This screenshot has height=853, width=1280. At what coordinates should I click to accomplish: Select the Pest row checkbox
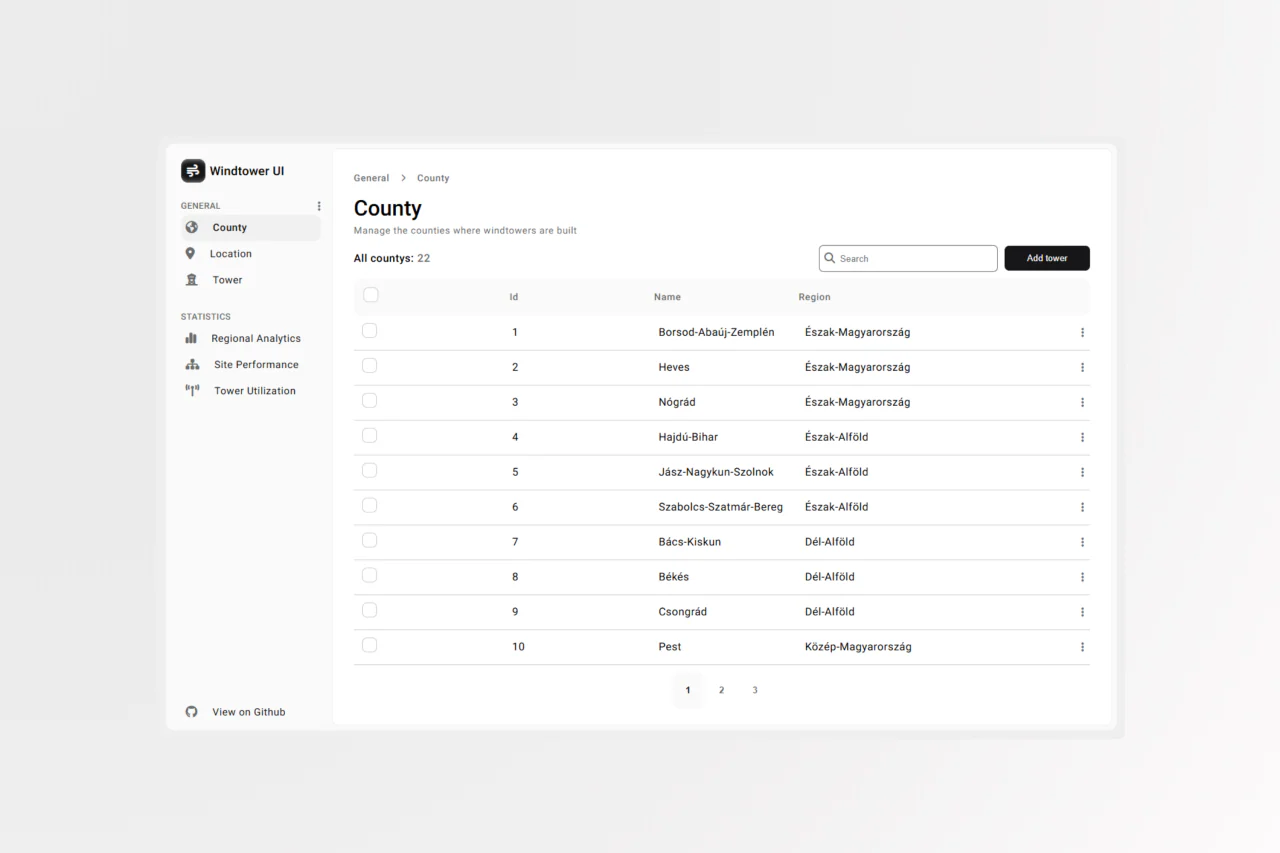(x=370, y=646)
